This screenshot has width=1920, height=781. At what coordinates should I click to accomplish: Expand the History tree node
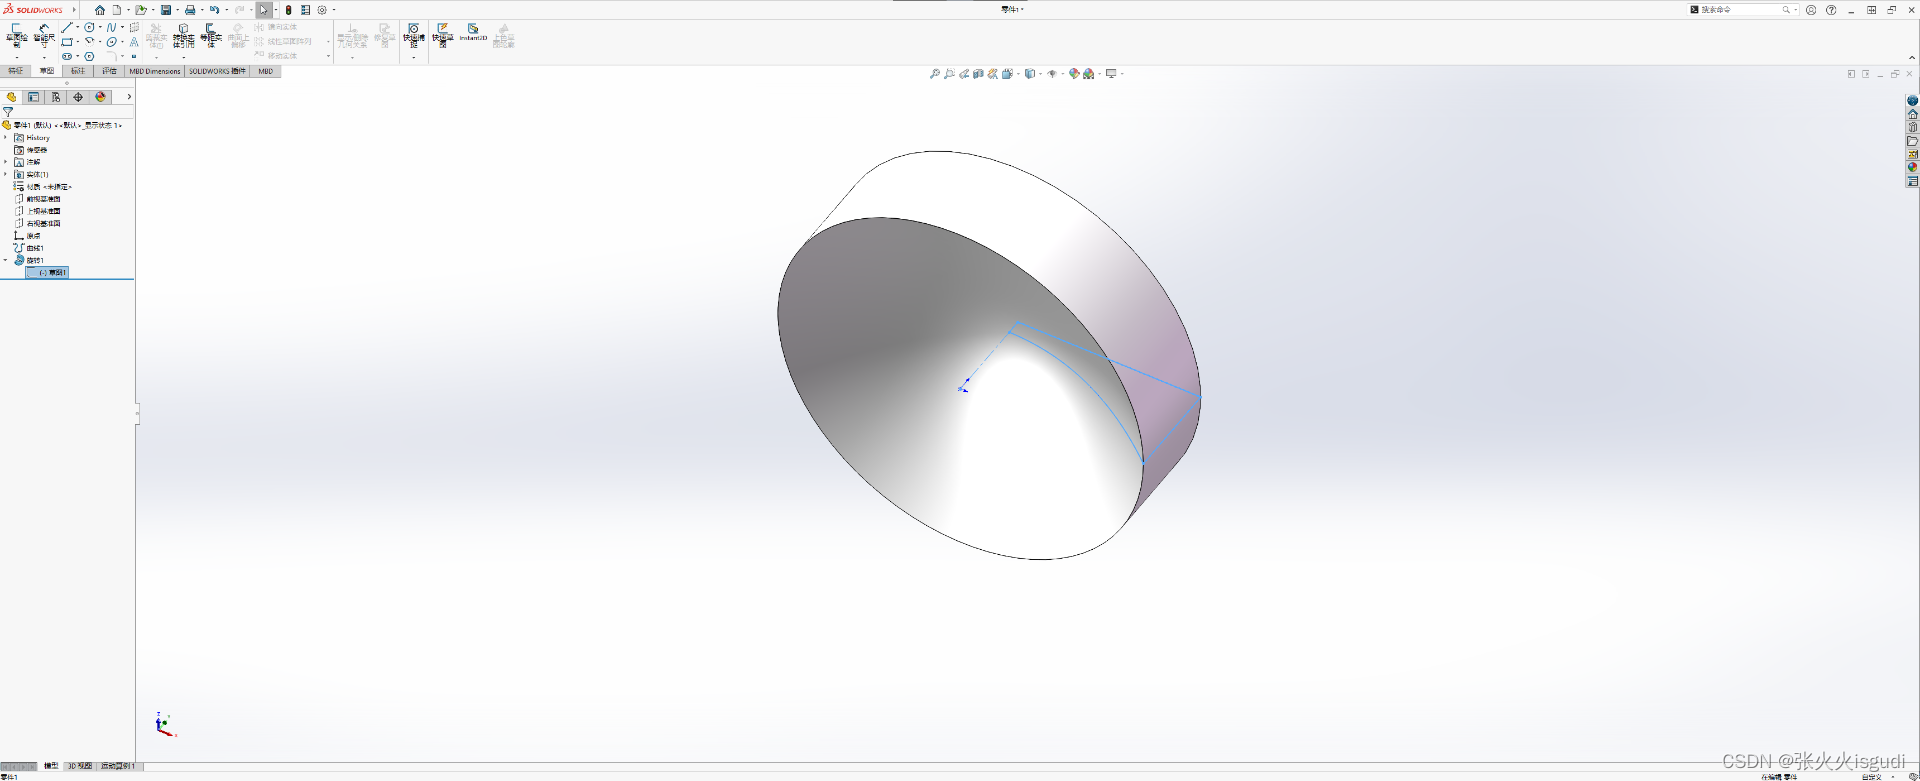pos(5,137)
